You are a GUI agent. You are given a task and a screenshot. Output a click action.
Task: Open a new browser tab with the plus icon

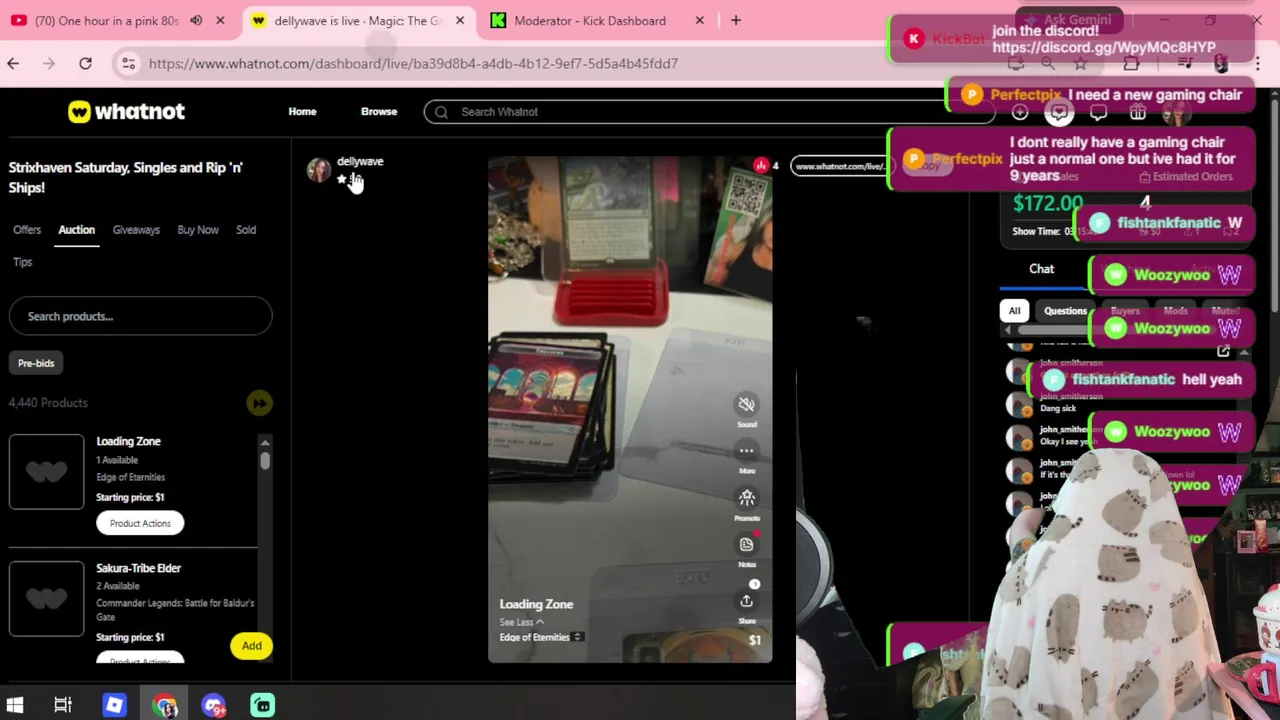[736, 20]
